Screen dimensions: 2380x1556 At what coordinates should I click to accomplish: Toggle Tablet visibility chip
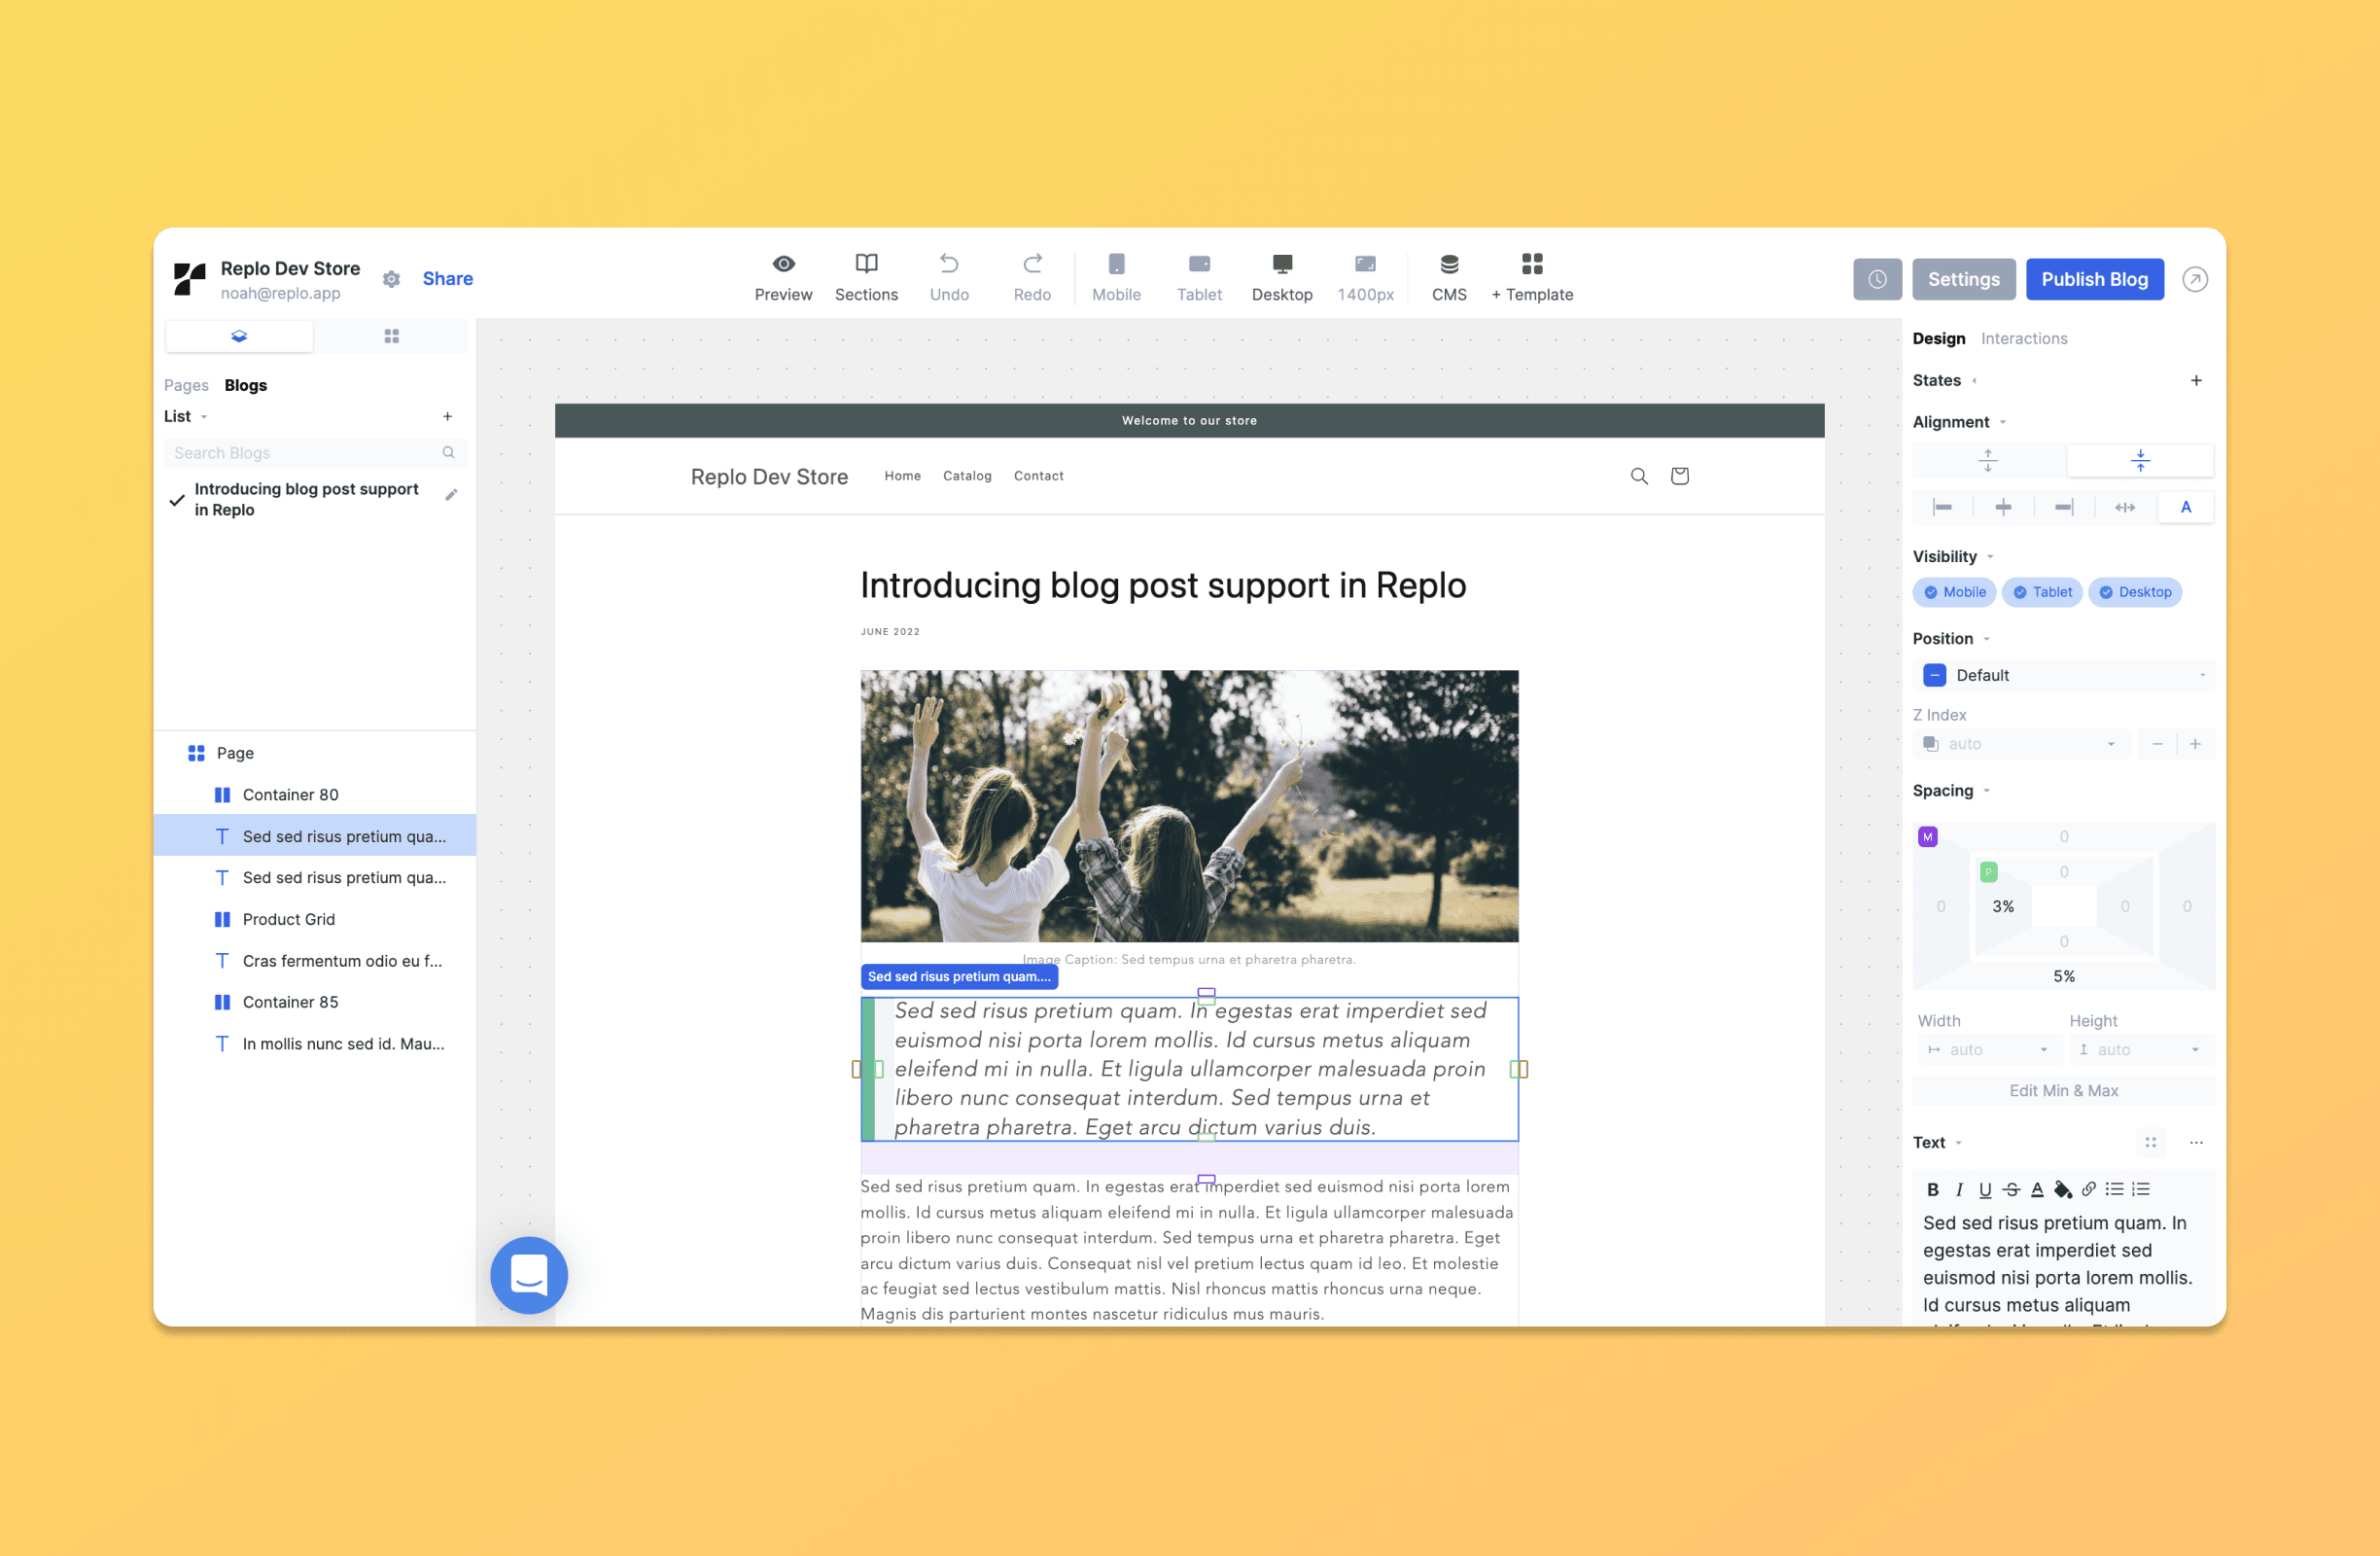2041,592
